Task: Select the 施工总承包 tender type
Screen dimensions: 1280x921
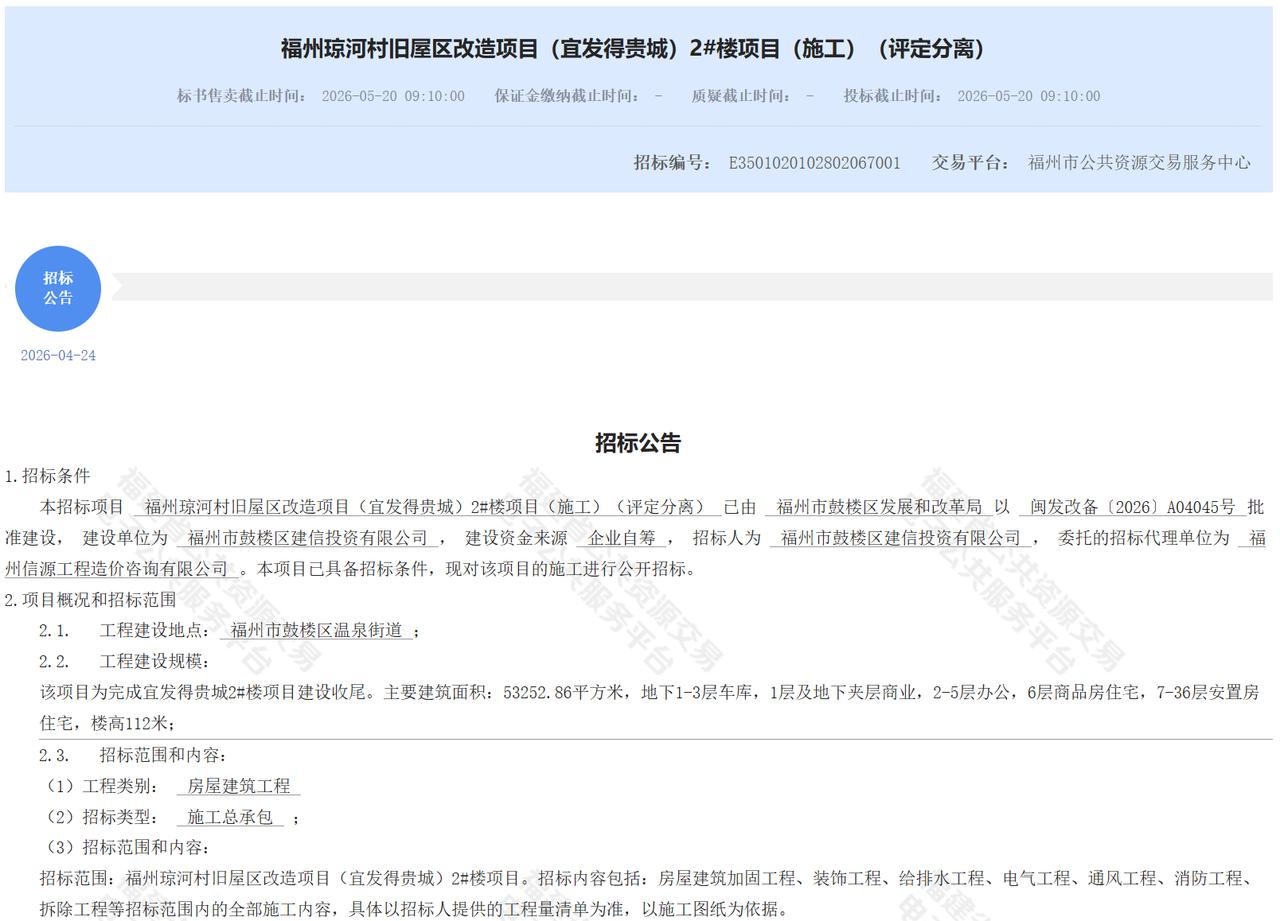Action: click(x=230, y=817)
